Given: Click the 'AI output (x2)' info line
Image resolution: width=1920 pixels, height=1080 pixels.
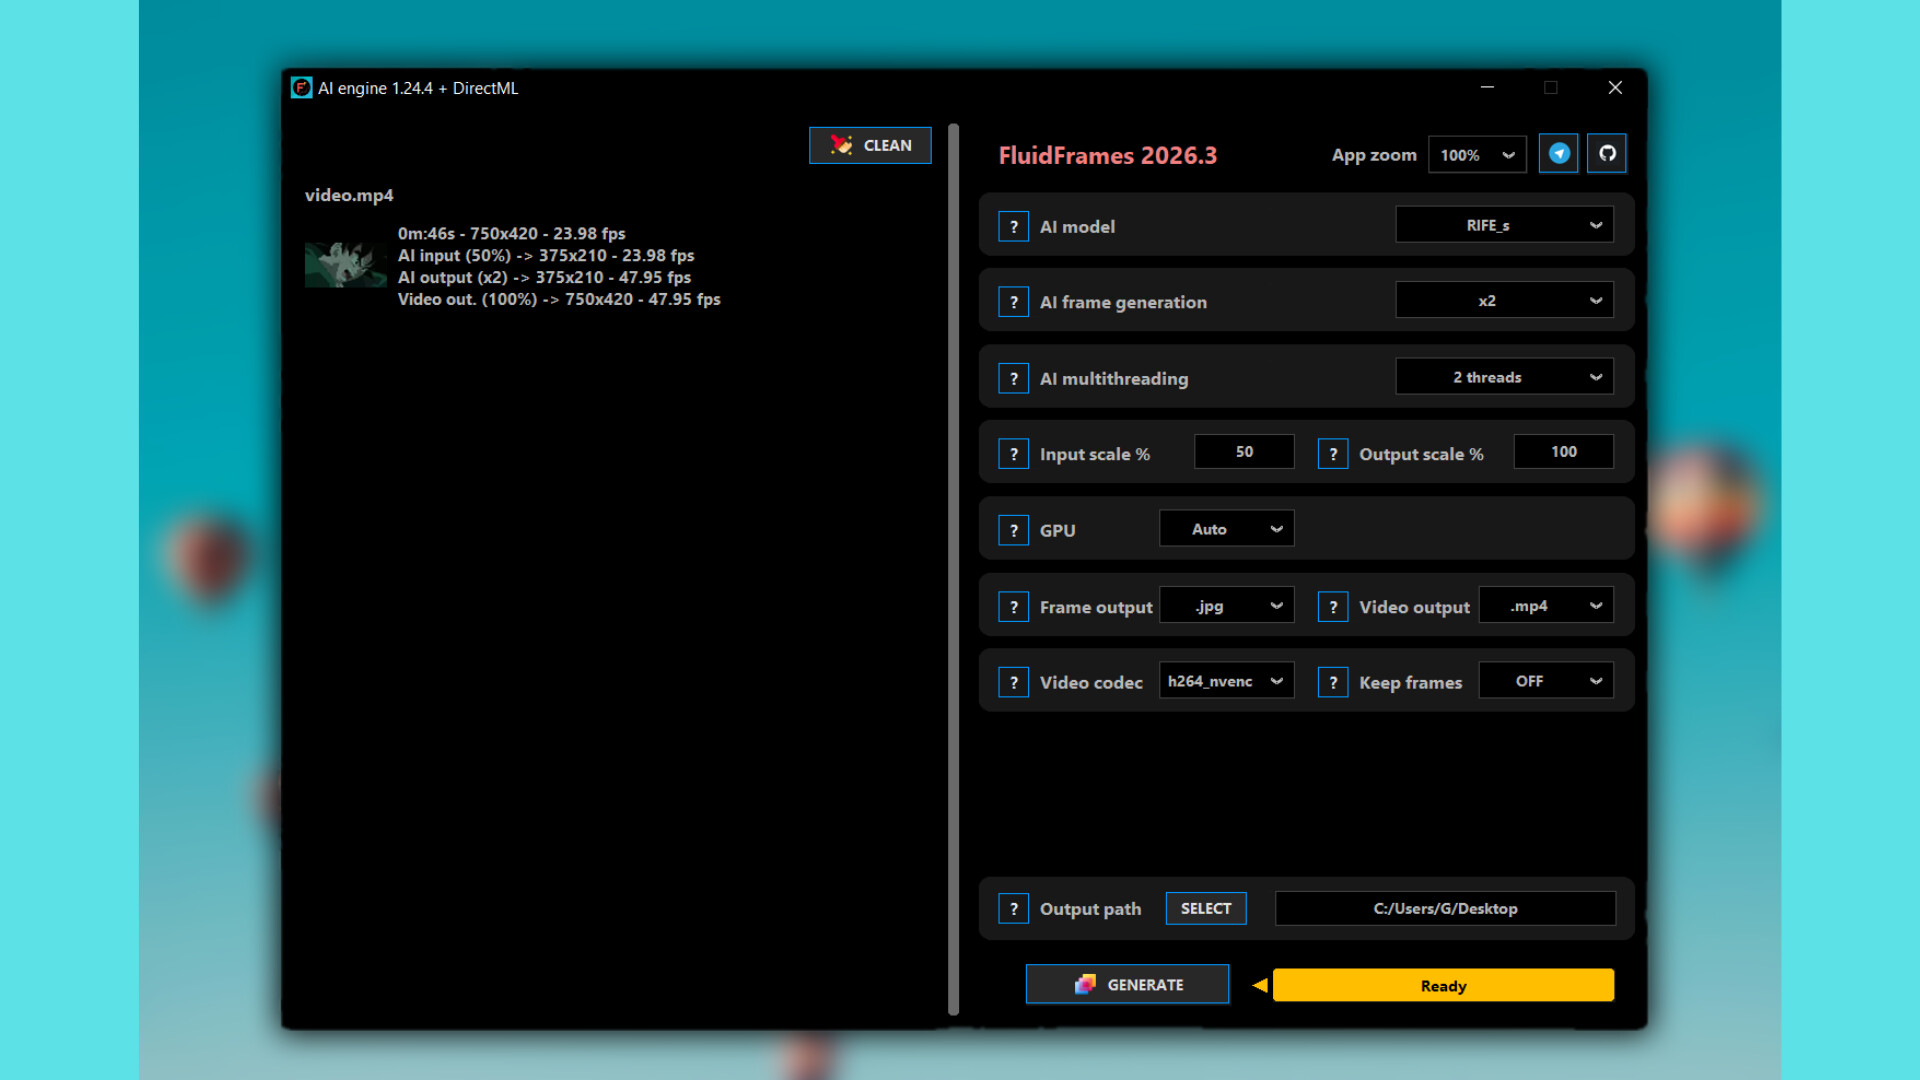Looking at the screenshot, I should tap(544, 277).
